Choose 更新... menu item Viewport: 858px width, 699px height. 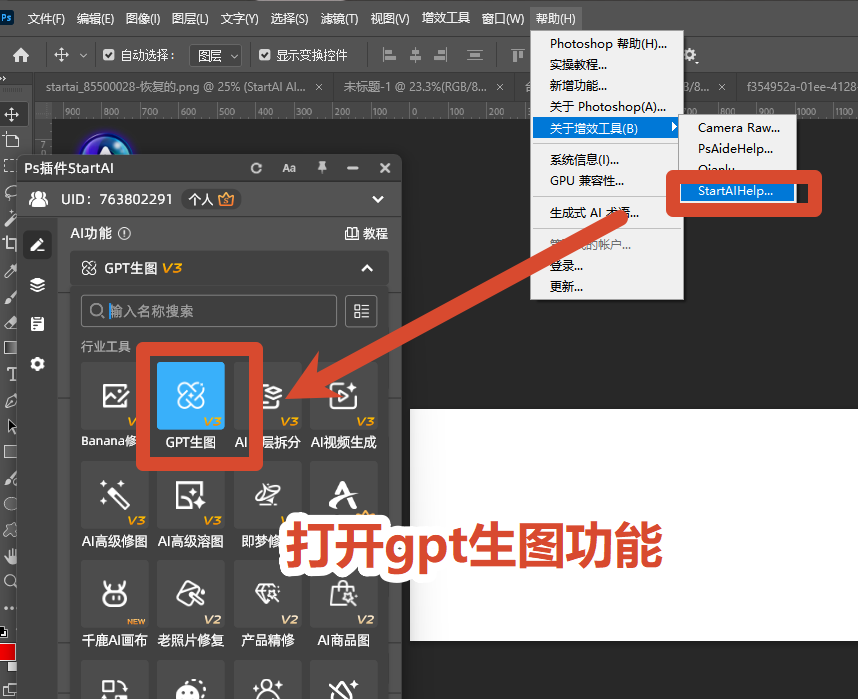607,286
